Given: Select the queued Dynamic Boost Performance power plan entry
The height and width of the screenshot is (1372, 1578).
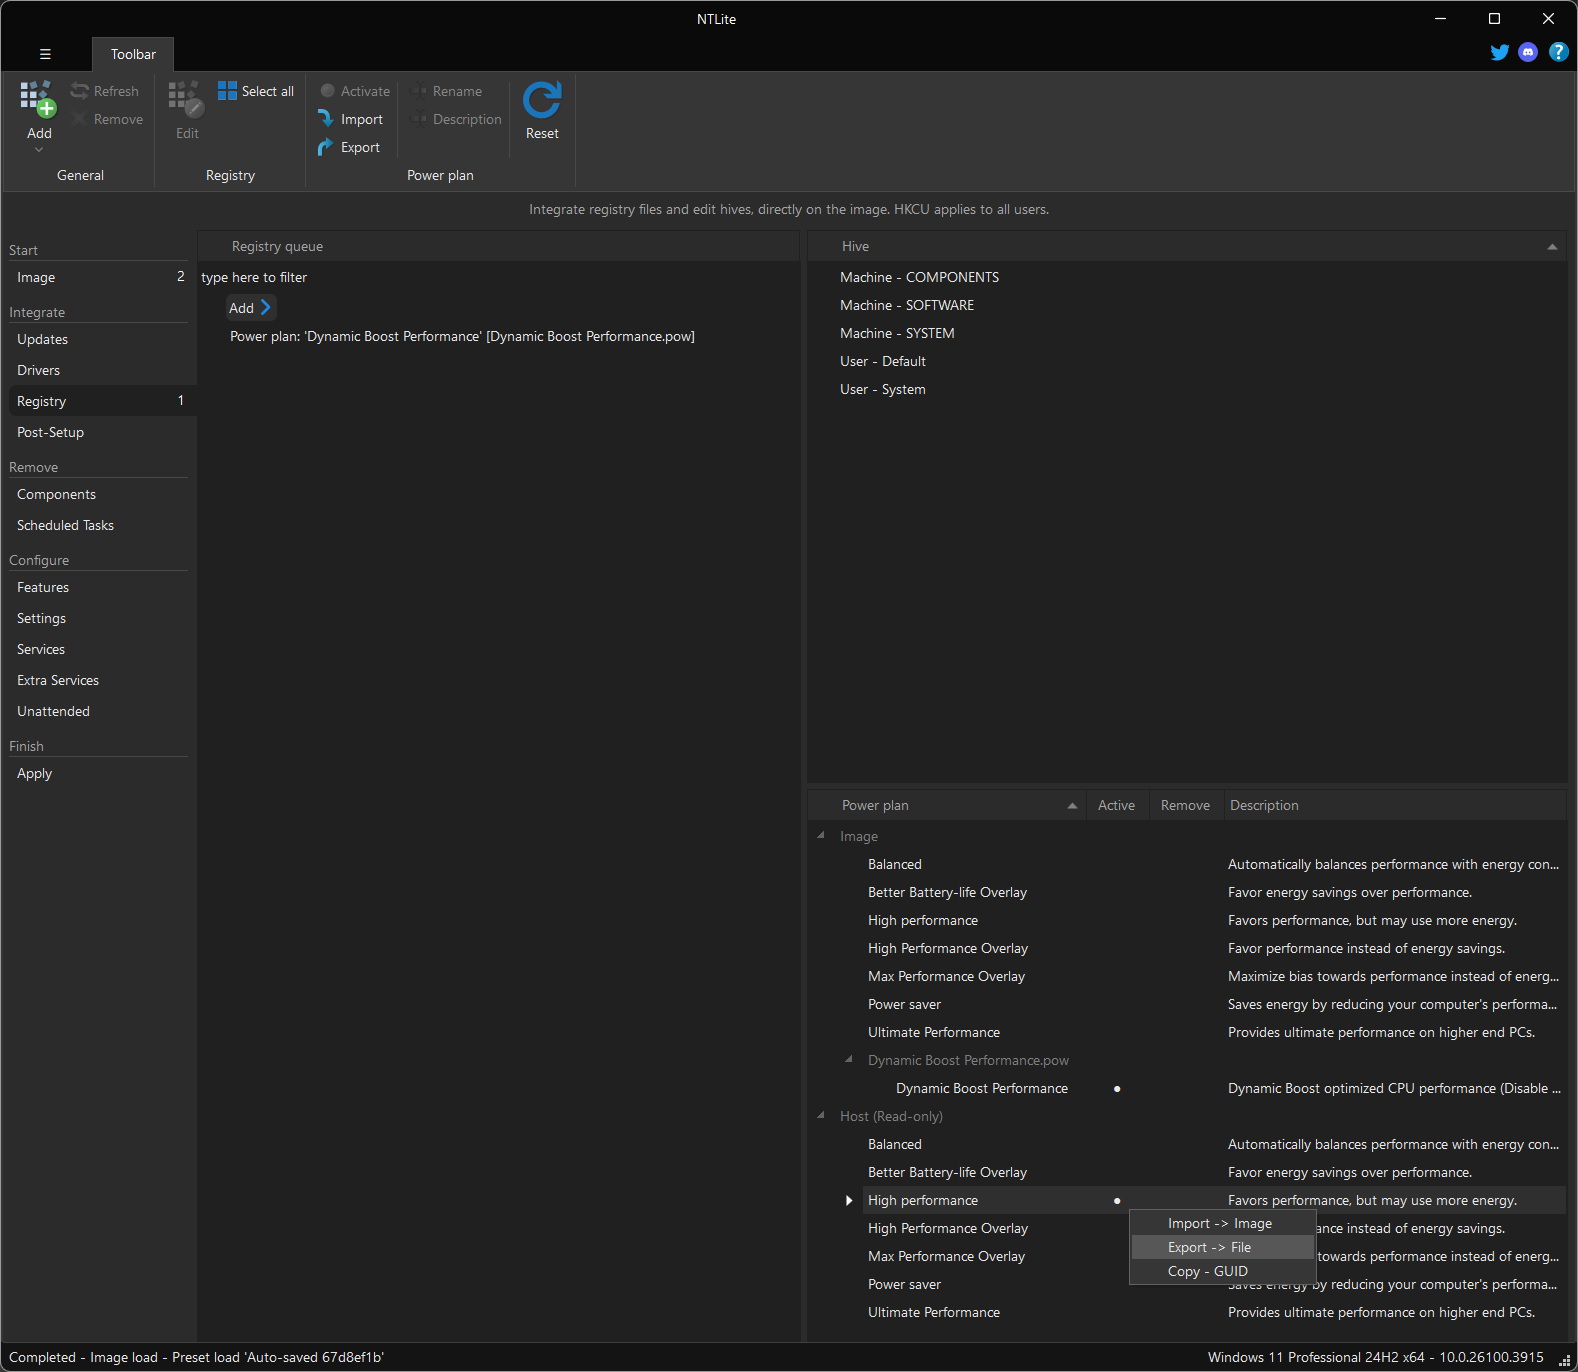Looking at the screenshot, I should [462, 336].
